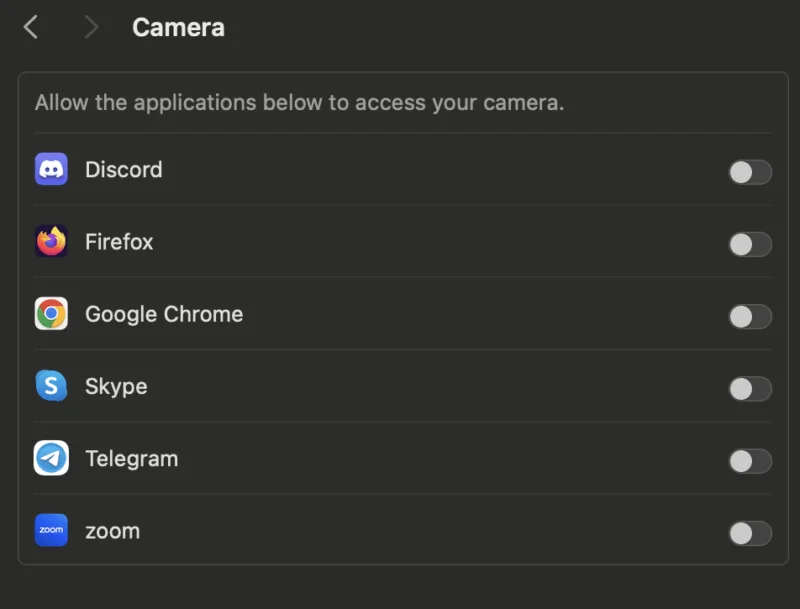800x609 pixels.
Task: Click the Camera settings title
Action: pyautogui.click(x=178, y=28)
